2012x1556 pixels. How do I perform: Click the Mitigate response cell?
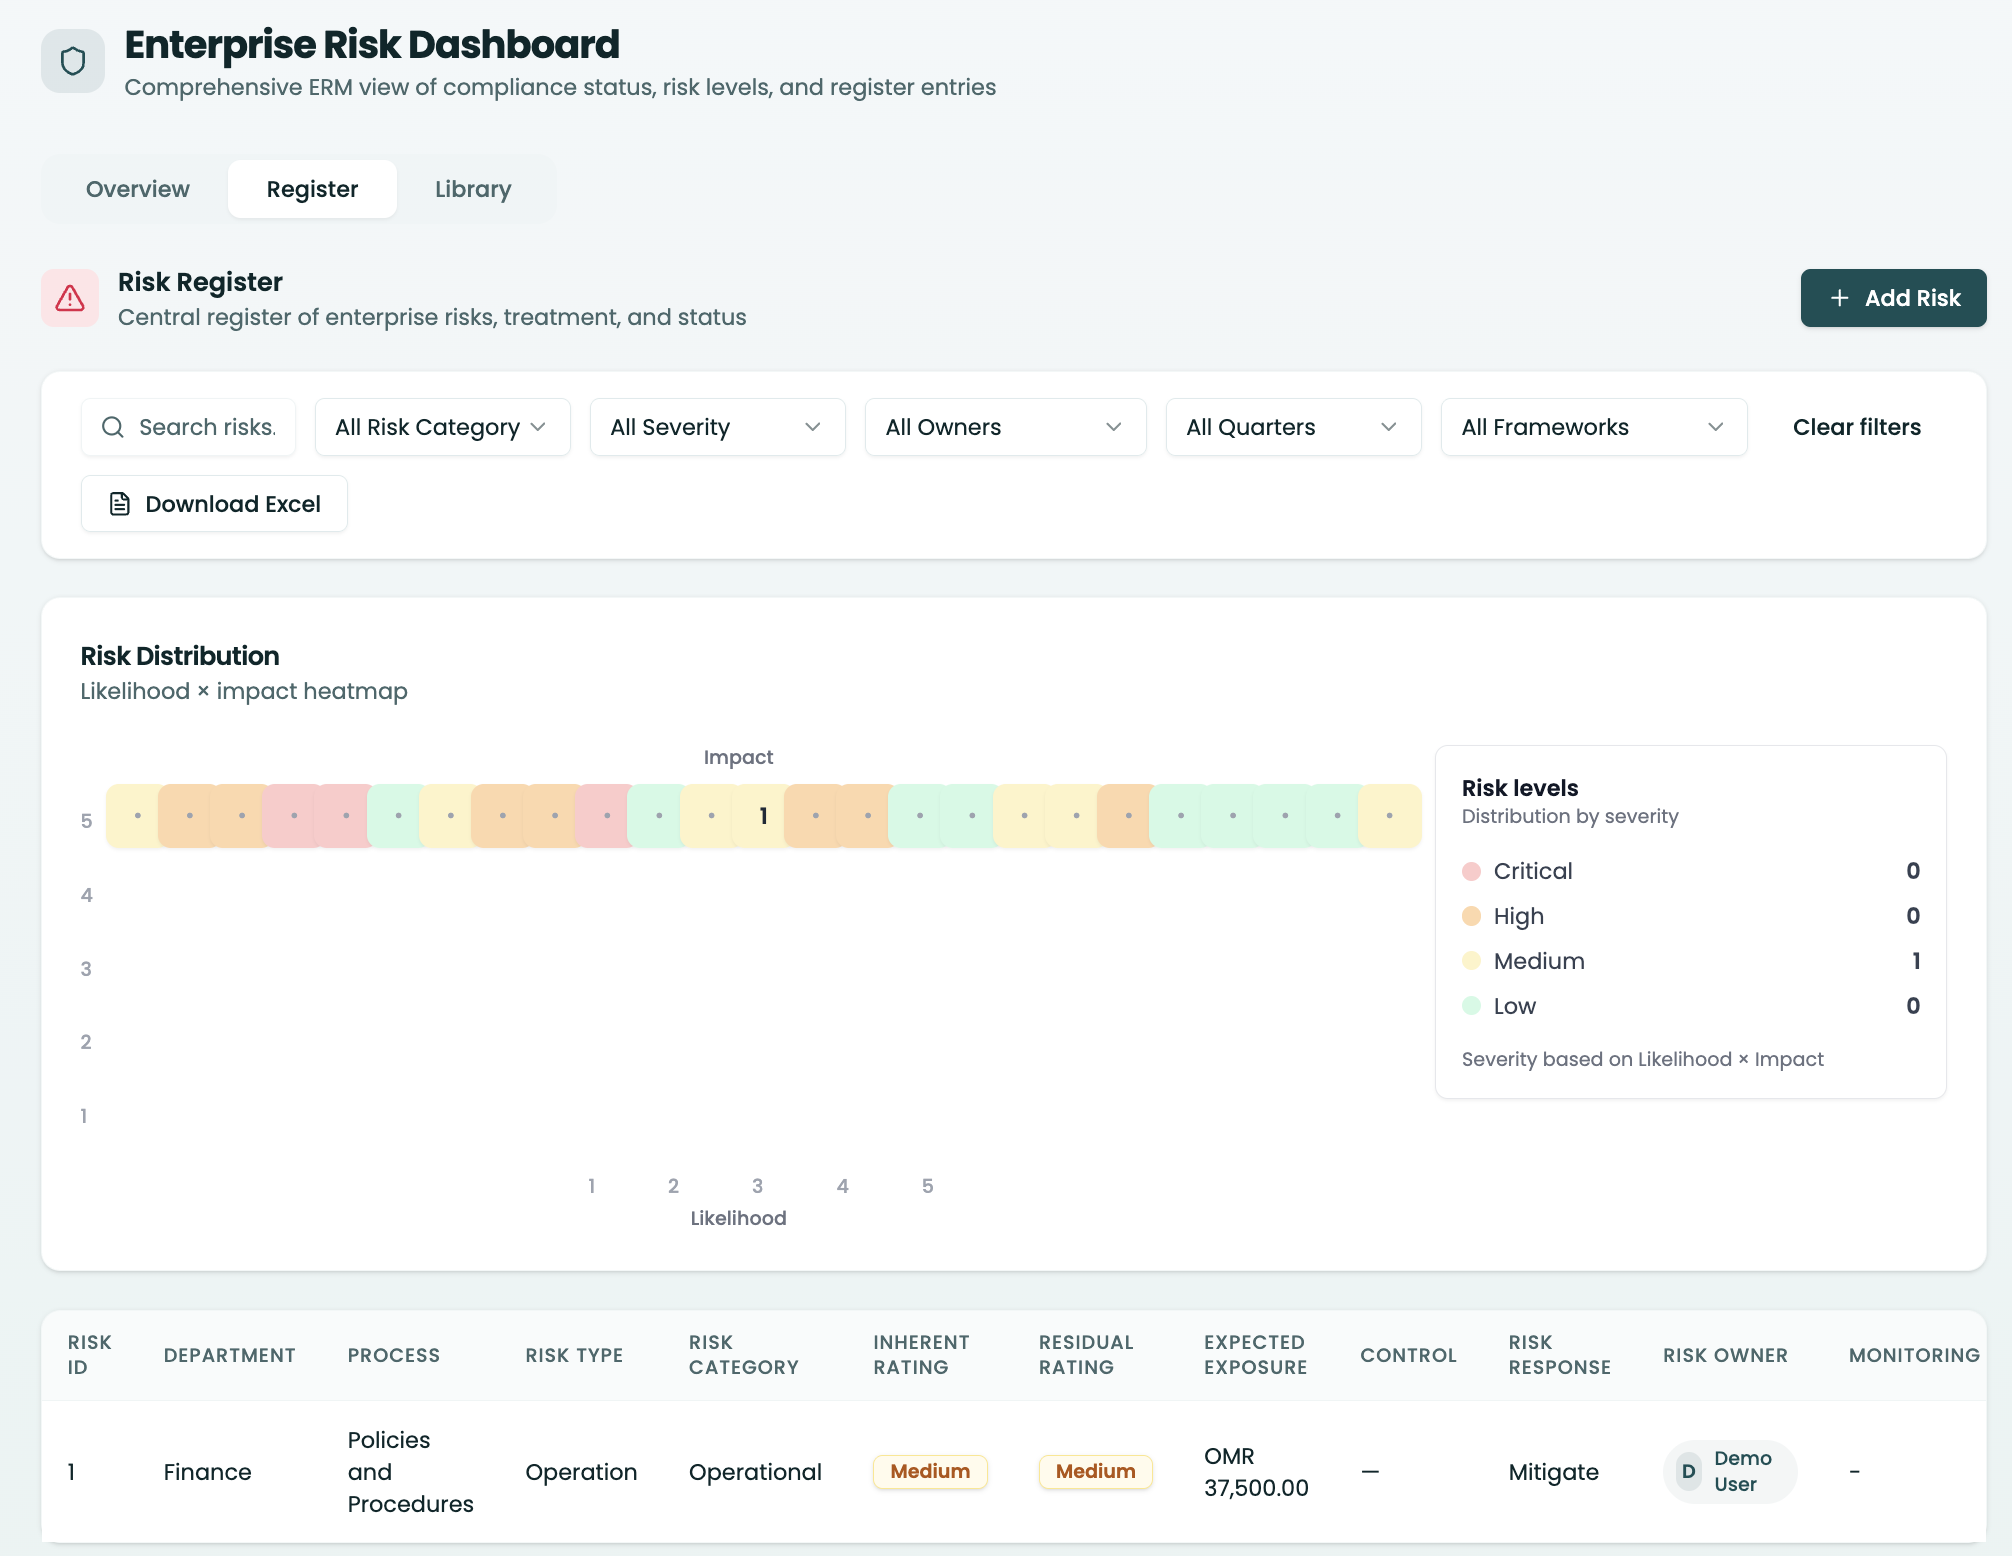[x=1553, y=1472]
